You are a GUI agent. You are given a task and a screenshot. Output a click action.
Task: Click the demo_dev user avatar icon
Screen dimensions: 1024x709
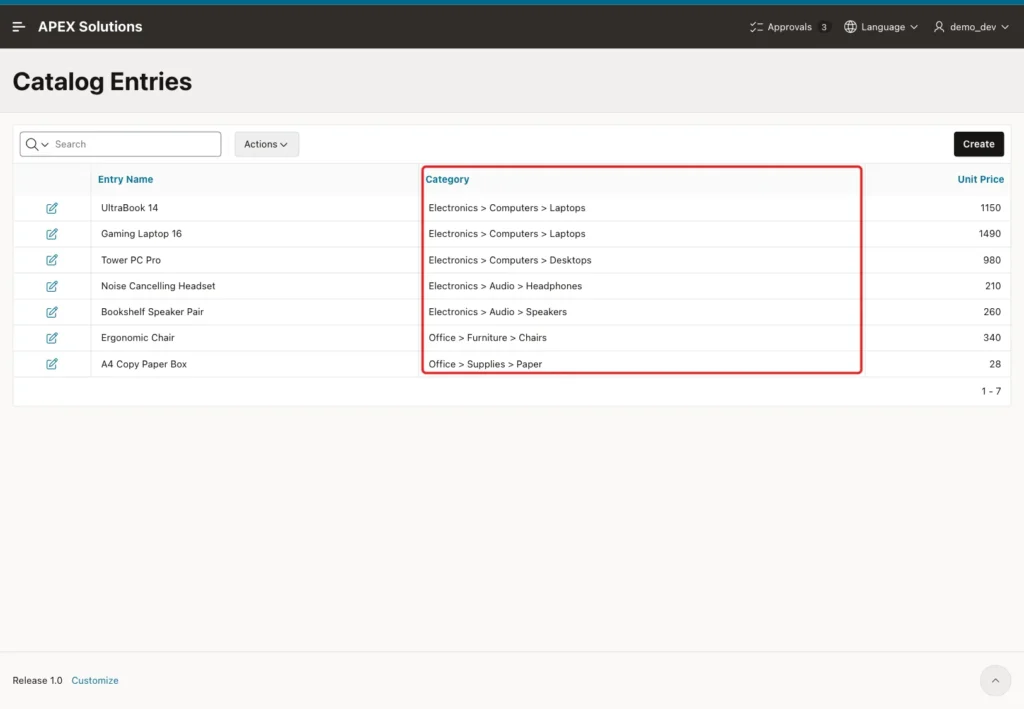(939, 27)
